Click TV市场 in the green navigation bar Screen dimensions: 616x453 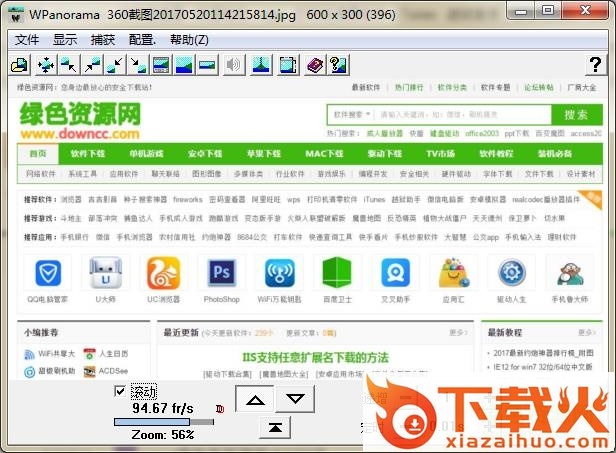440,154
